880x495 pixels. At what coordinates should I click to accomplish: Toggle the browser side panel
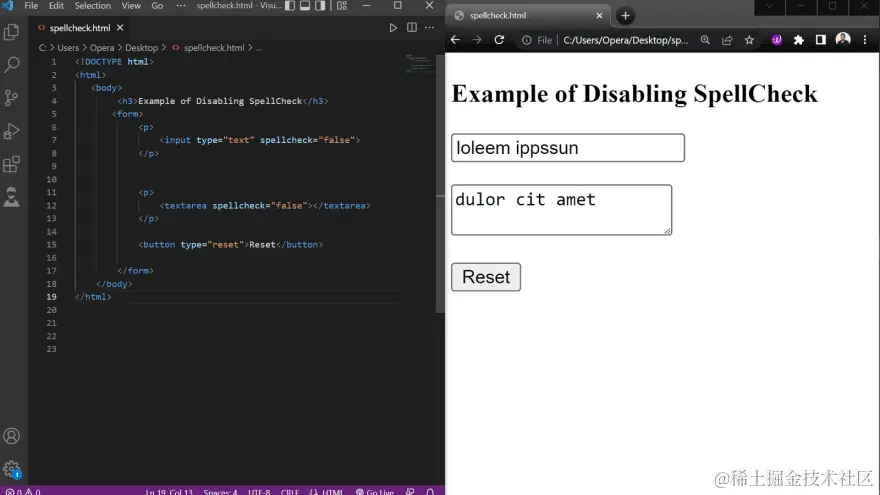point(821,40)
